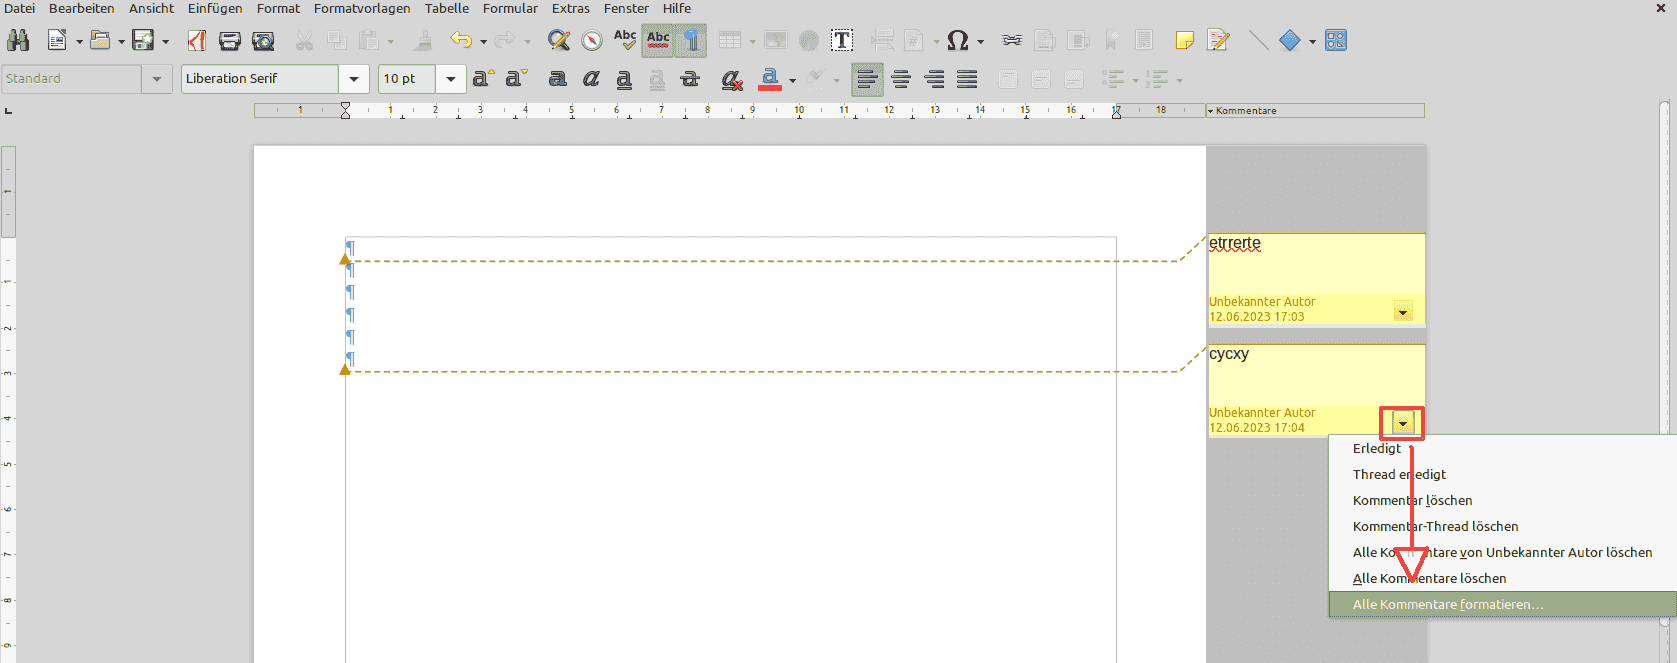Open the find and replace magnifier icon
The height and width of the screenshot is (663, 1677).
(x=559, y=40)
